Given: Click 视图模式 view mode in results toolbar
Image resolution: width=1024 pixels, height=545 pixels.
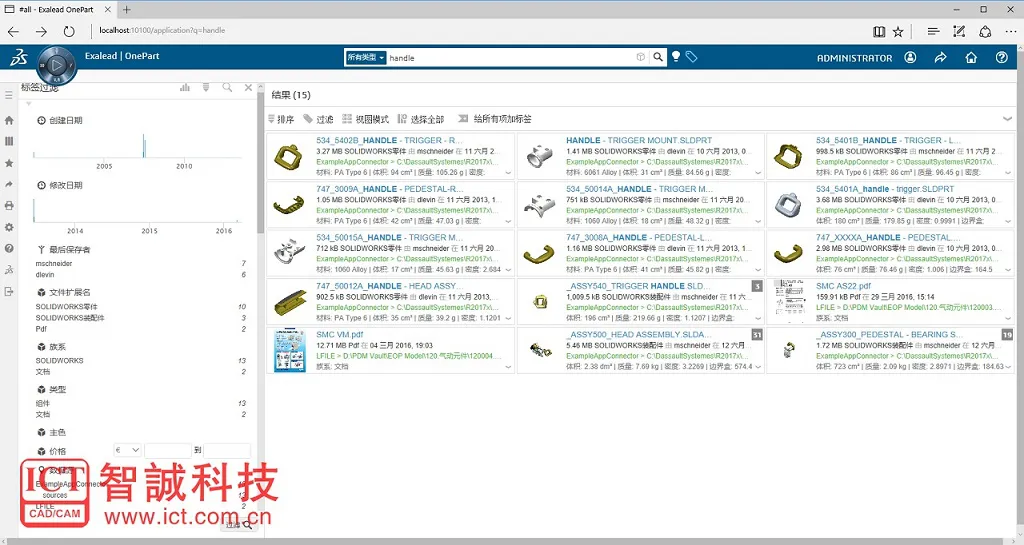Looking at the screenshot, I should [x=366, y=119].
